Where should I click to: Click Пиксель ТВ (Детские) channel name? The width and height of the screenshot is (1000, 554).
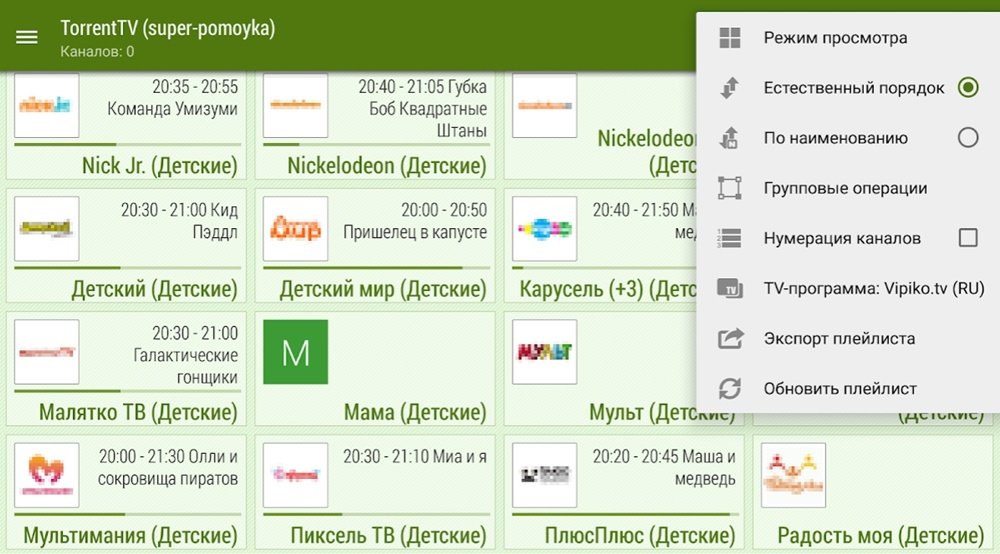point(388,536)
